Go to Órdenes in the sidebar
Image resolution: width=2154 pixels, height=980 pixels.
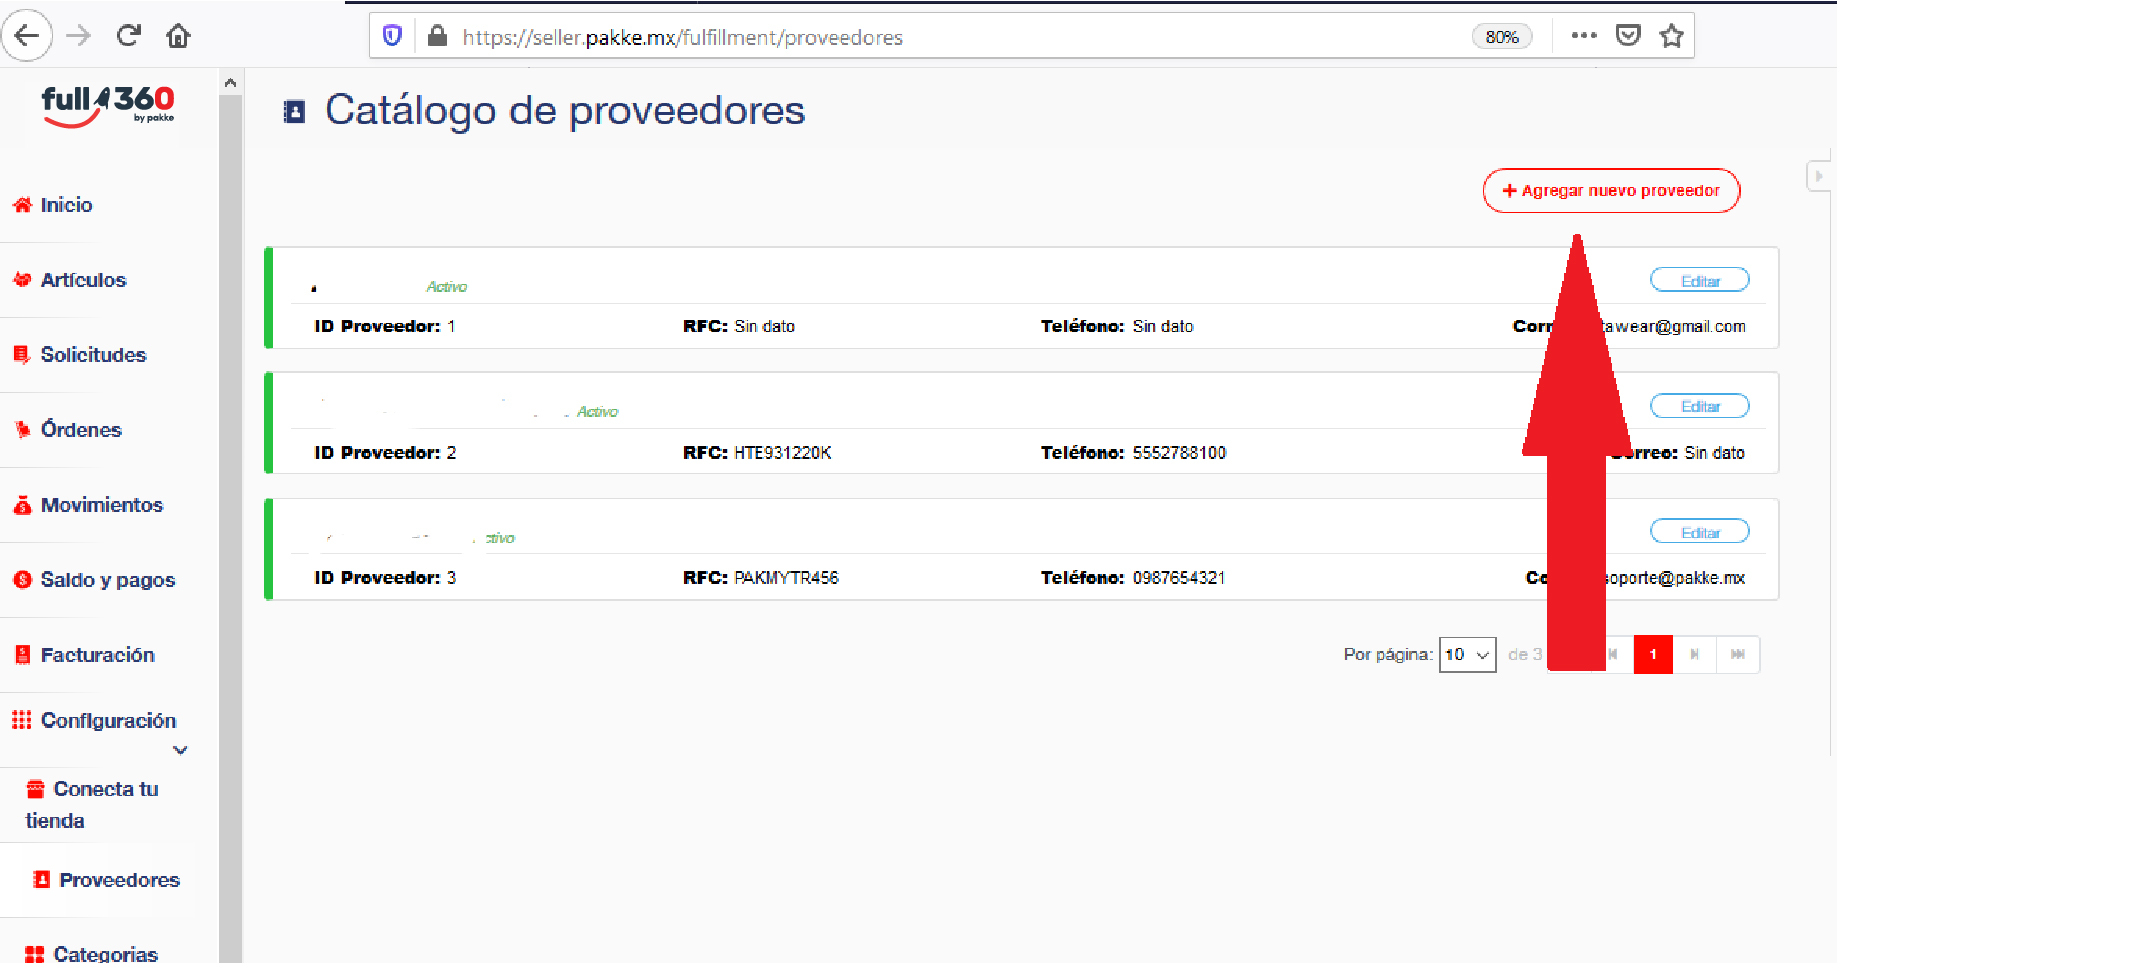coord(80,430)
